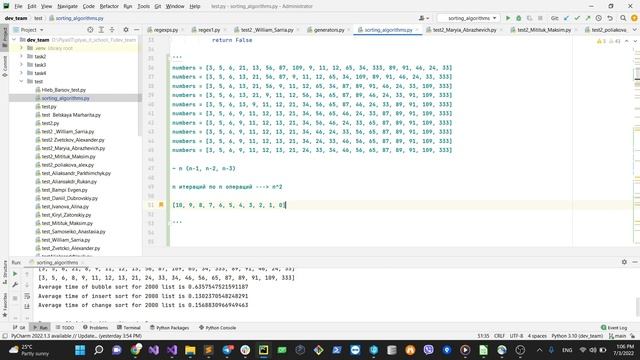Hide the Project panel with minus icon

coord(137,30)
